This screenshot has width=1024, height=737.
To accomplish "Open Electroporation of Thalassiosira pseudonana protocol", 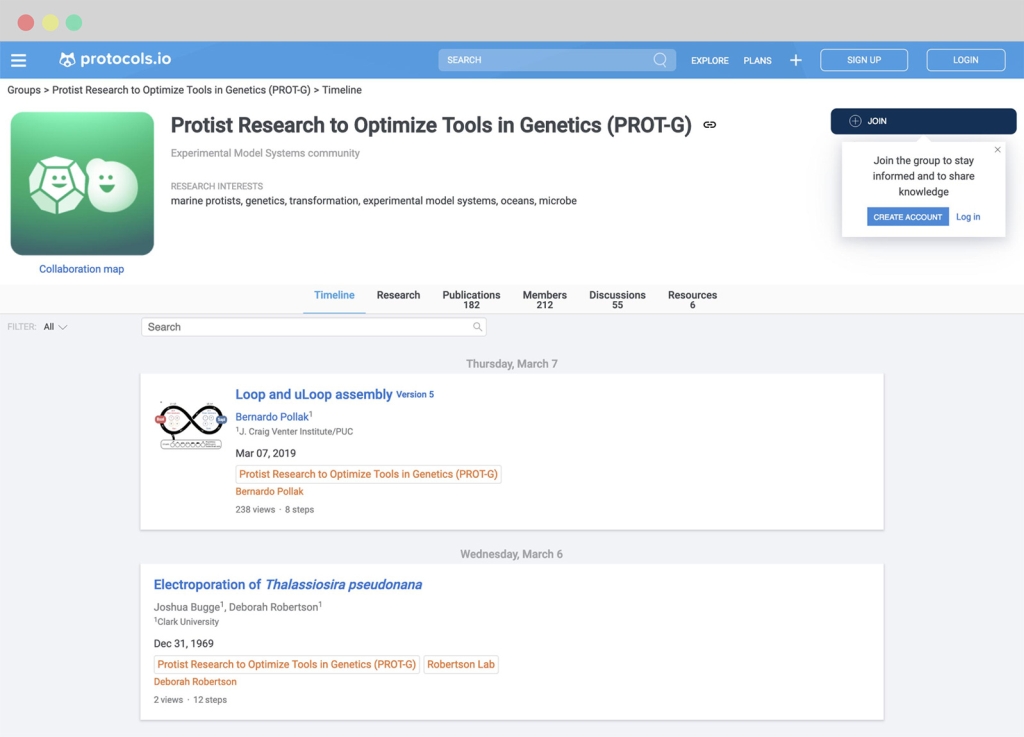I will click(x=288, y=585).
